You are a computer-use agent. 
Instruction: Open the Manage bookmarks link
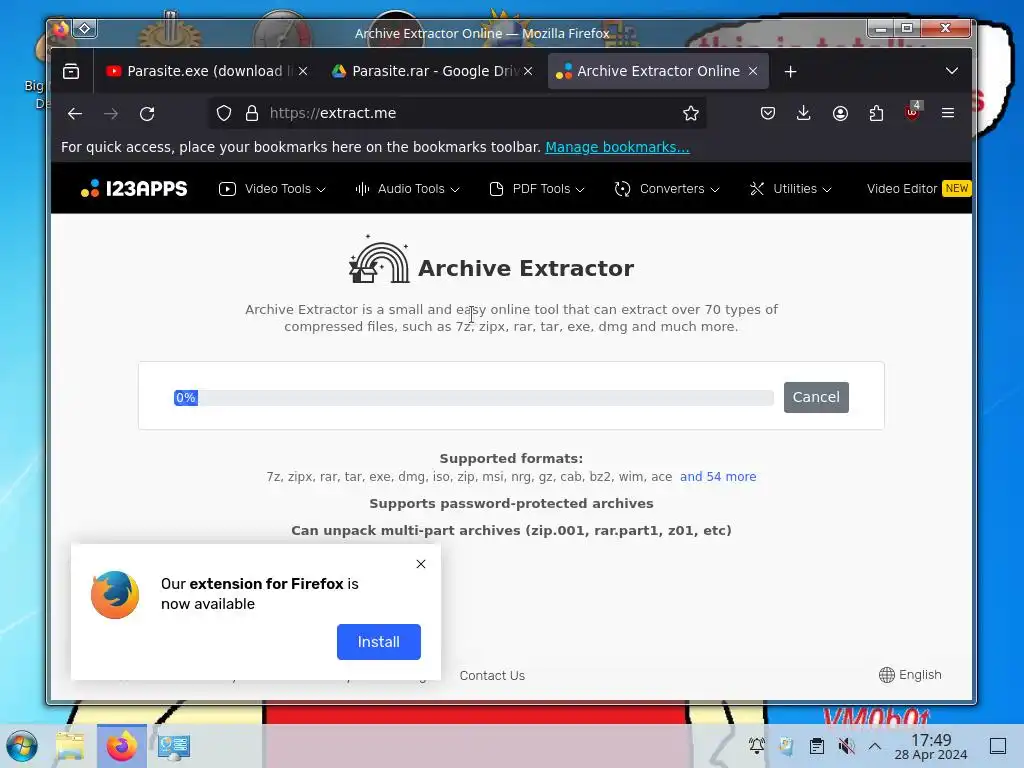[617, 147]
